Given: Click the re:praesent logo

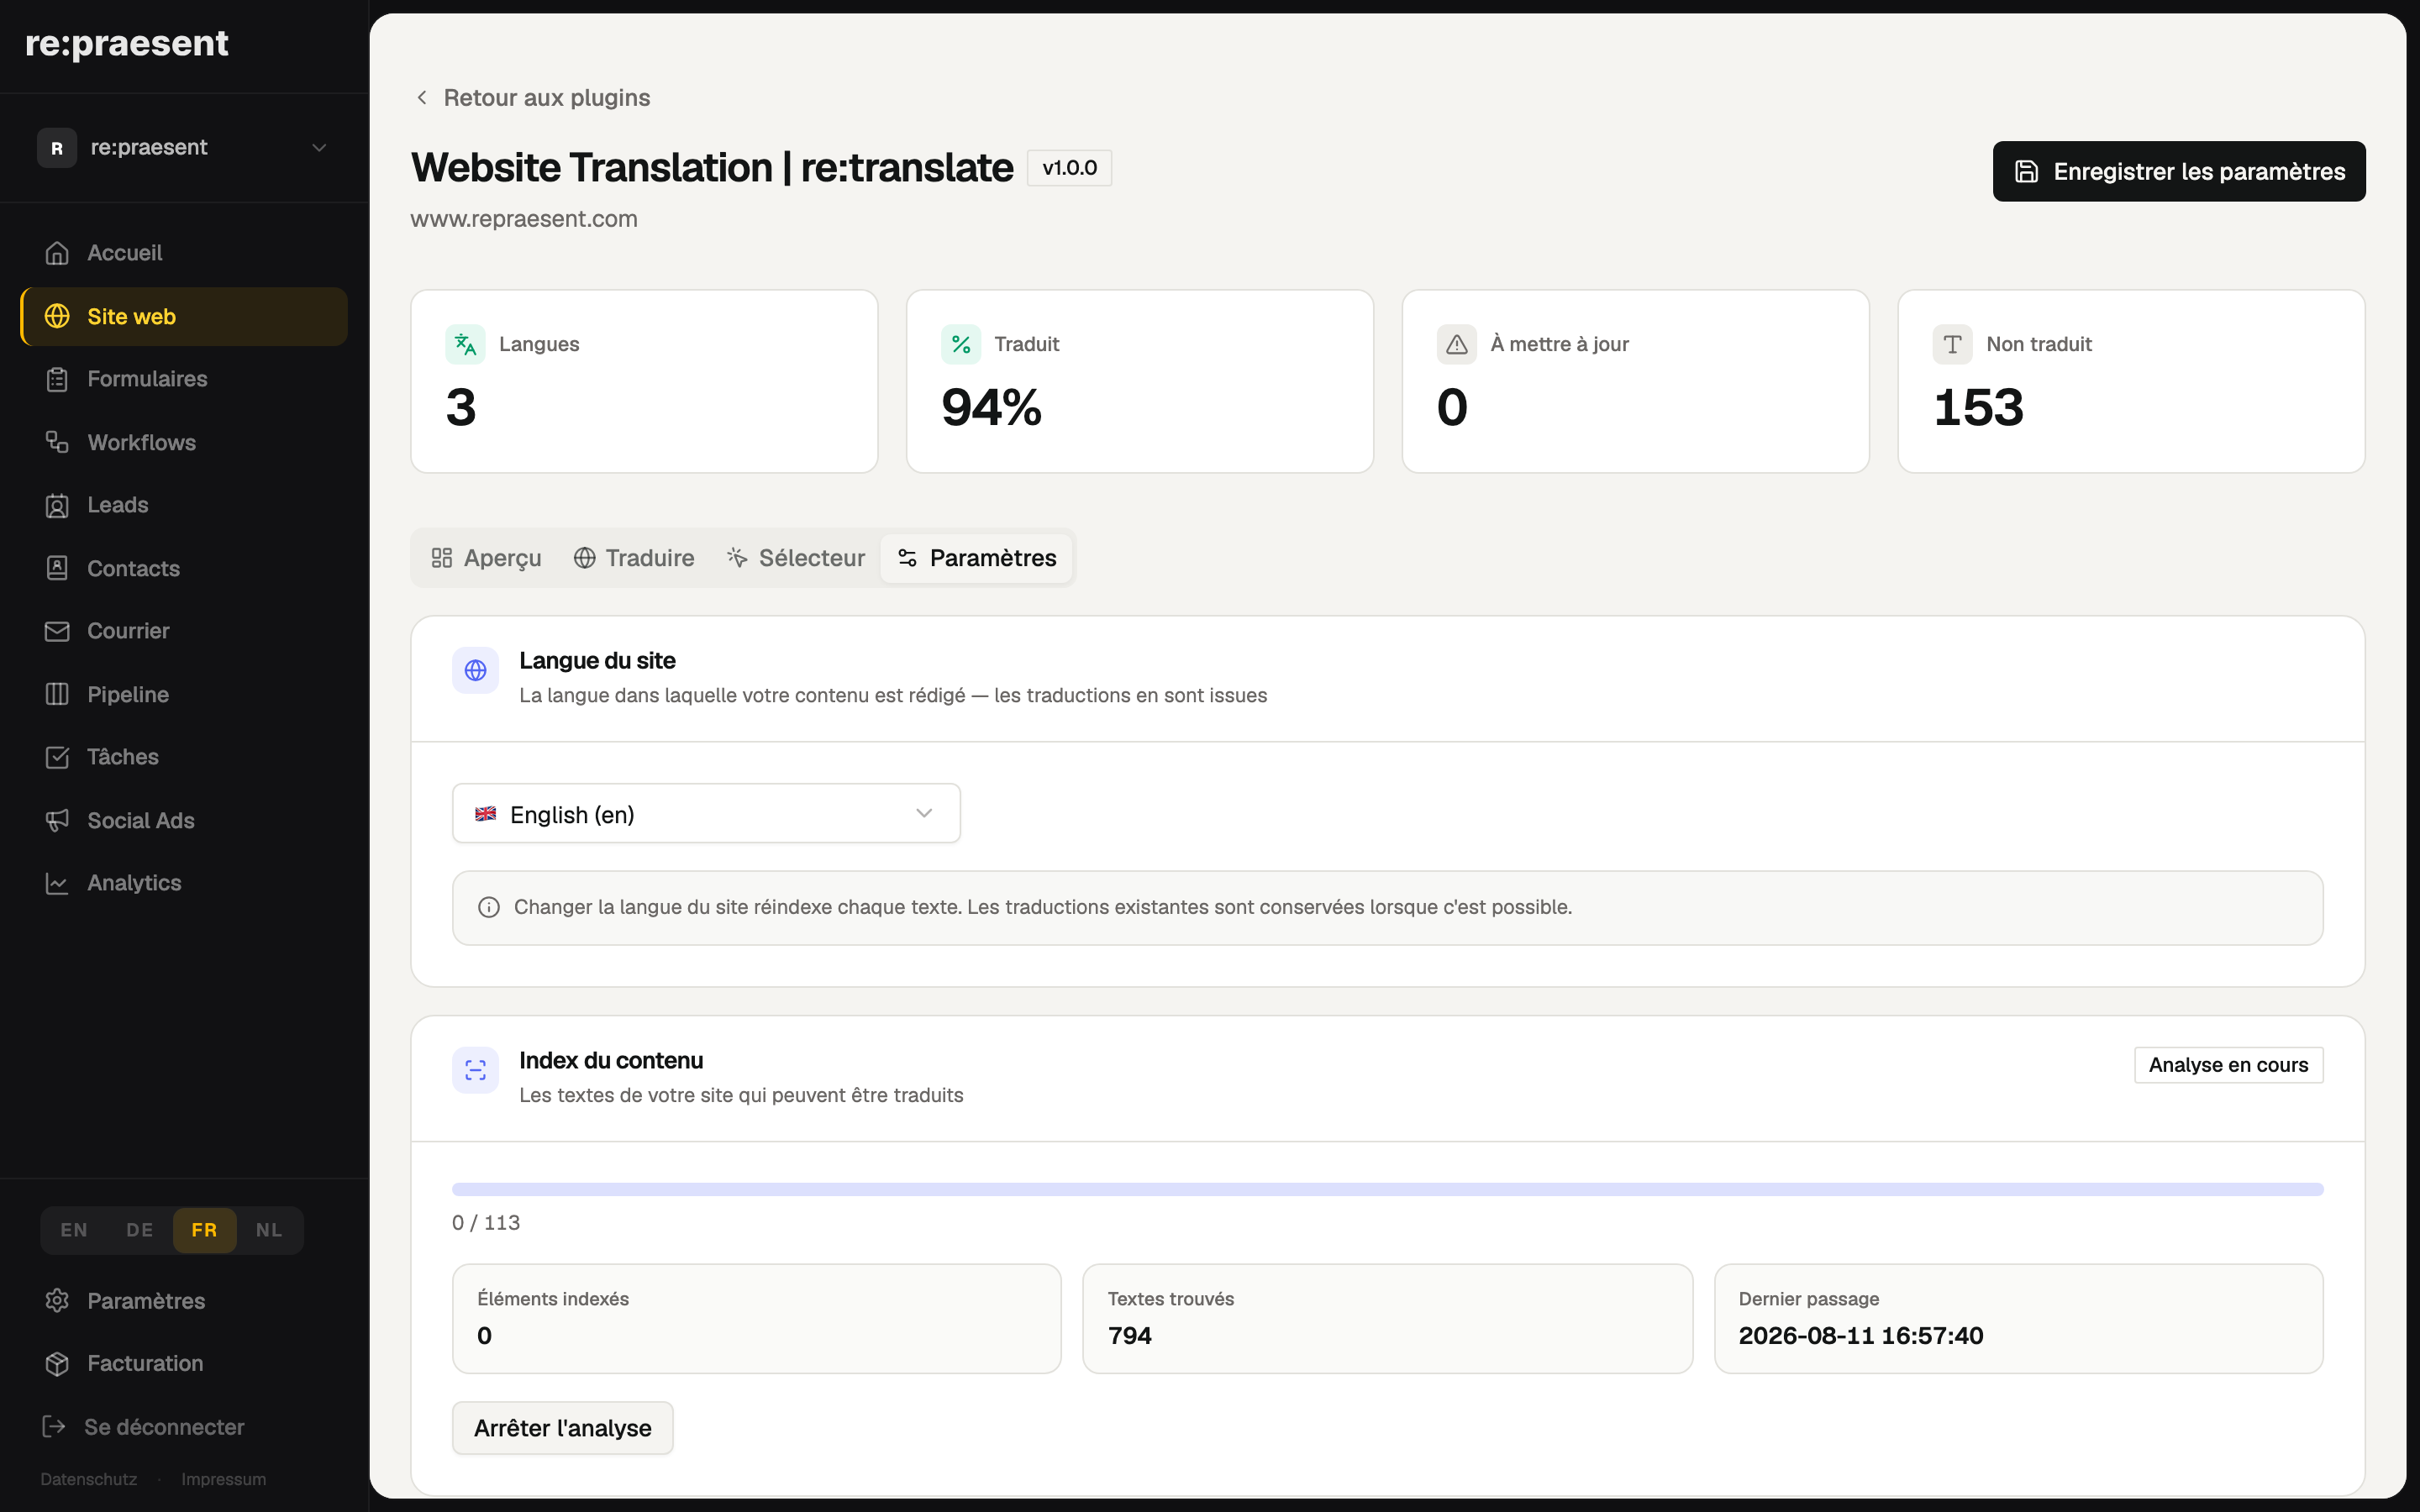Looking at the screenshot, I should click(x=127, y=44).
